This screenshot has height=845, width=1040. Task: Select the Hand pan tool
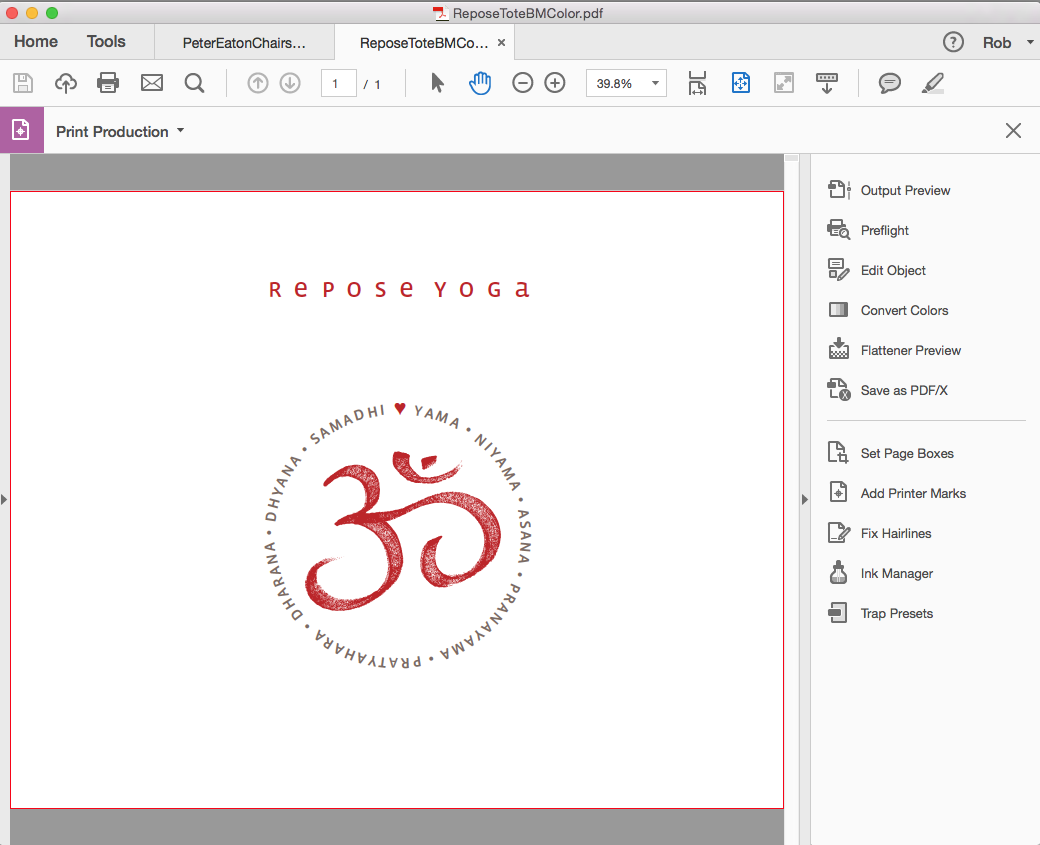pos(480,83)
